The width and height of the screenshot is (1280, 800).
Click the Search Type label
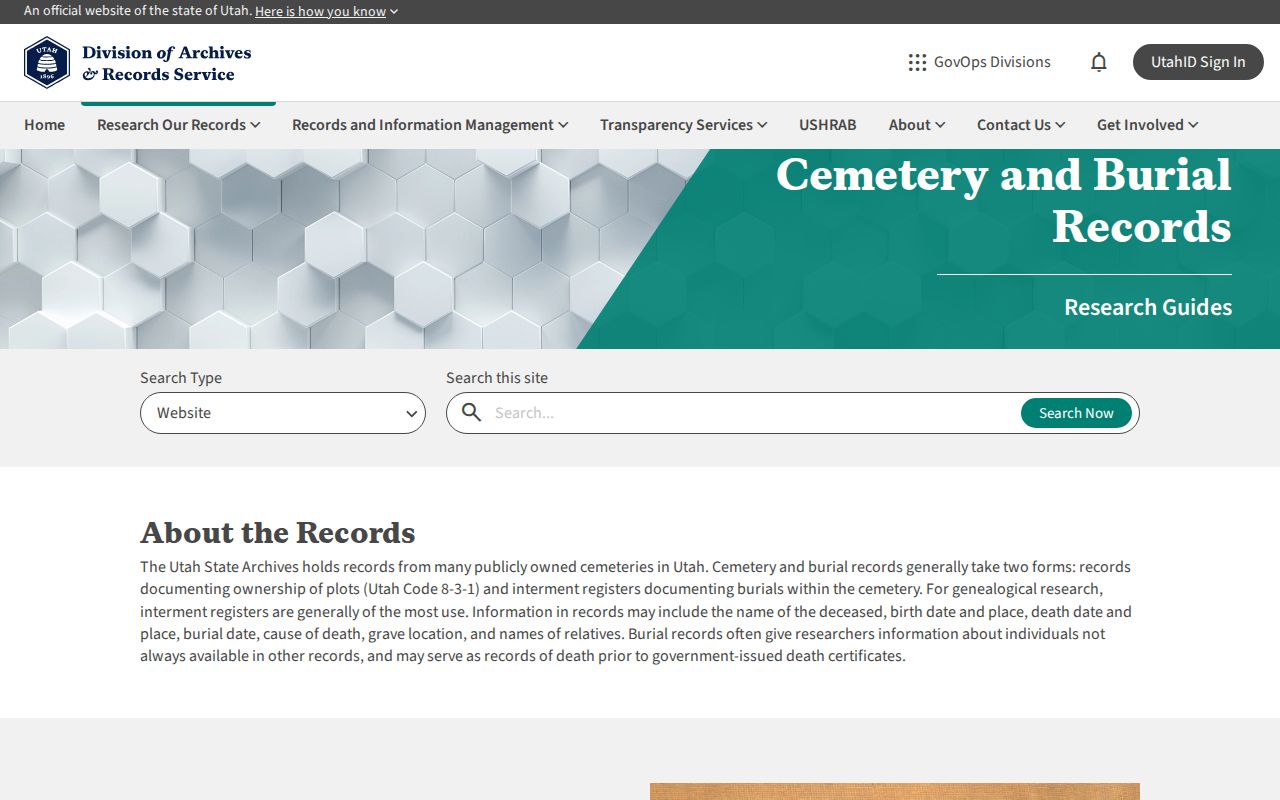pos(181,378)
